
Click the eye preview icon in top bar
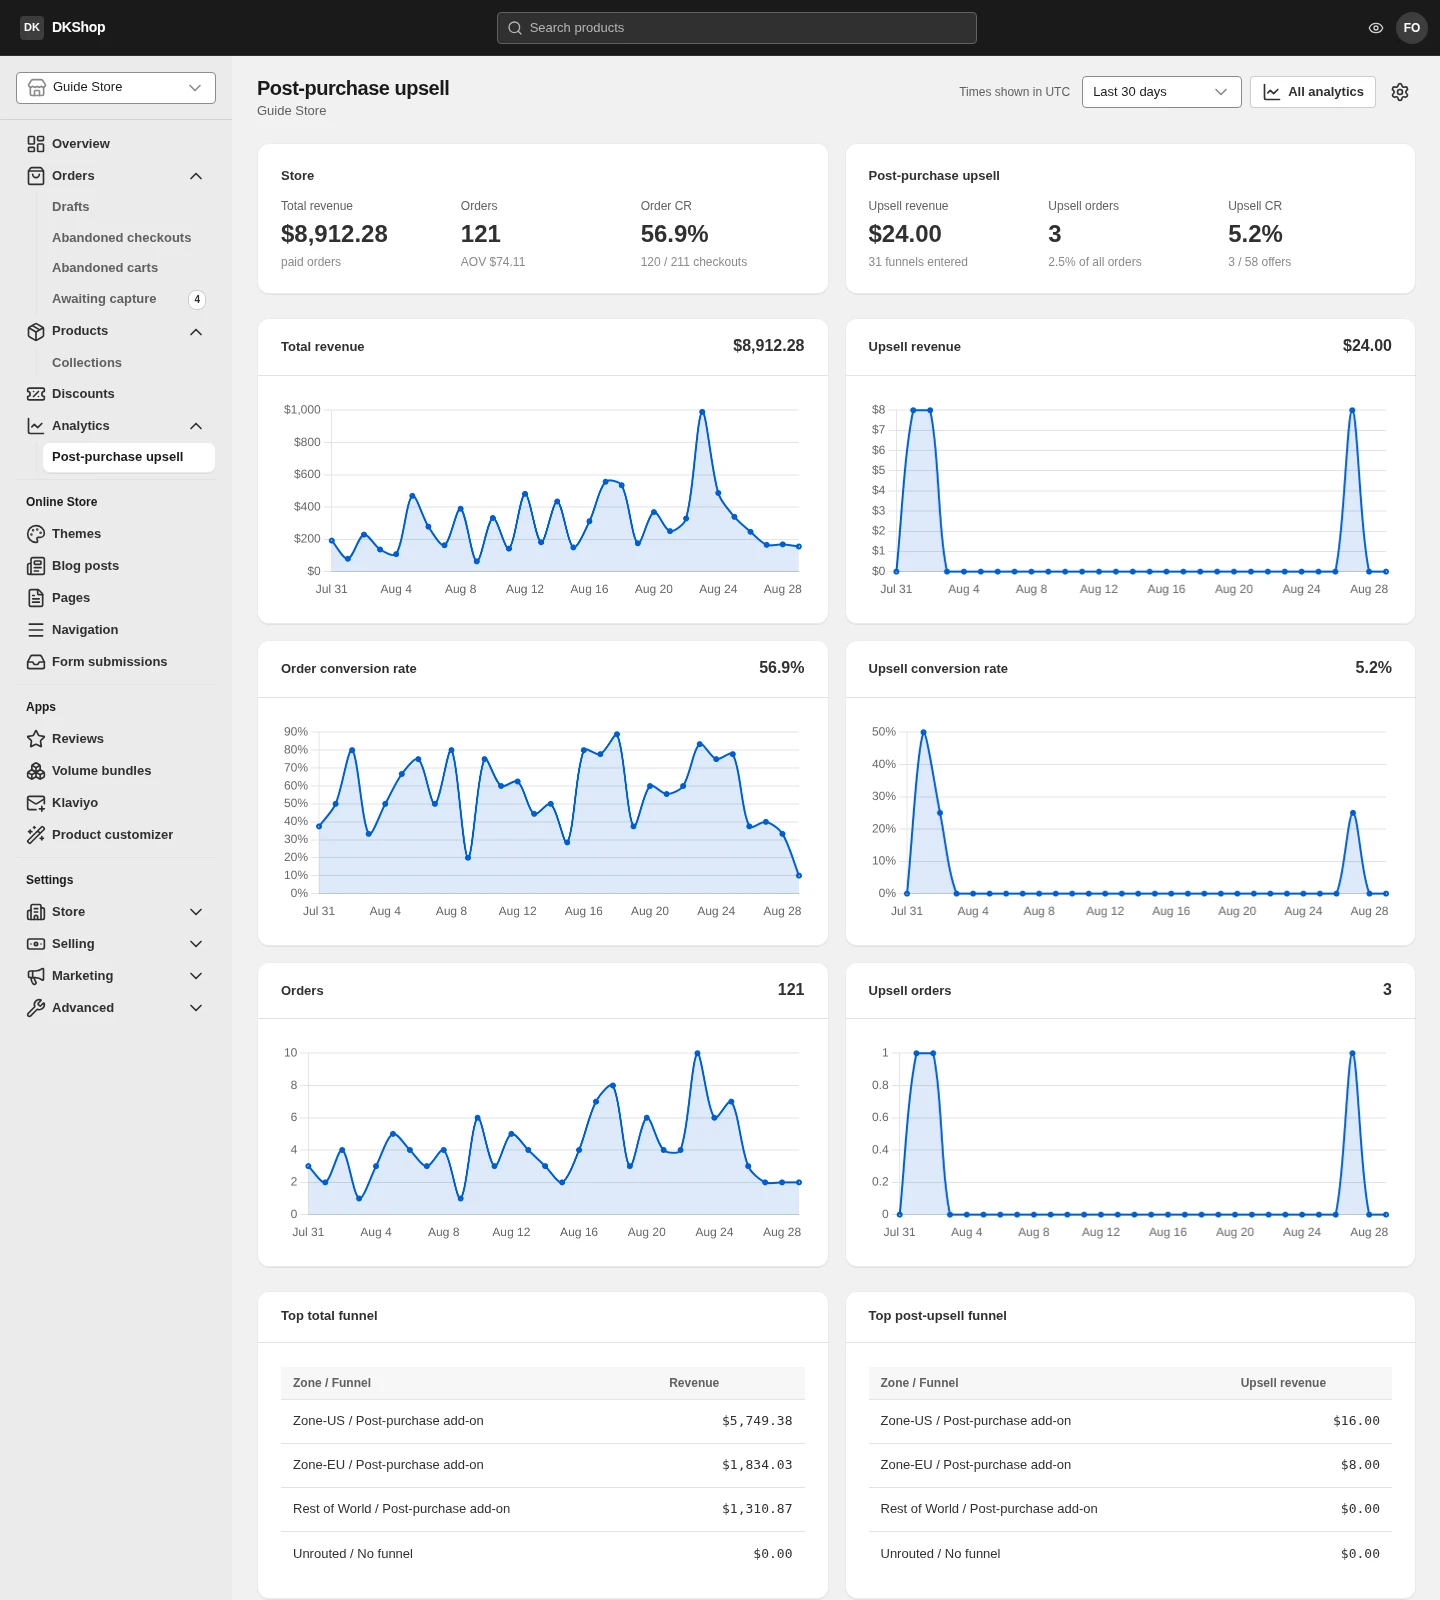pyautogui.click(x=1376, y=28)
